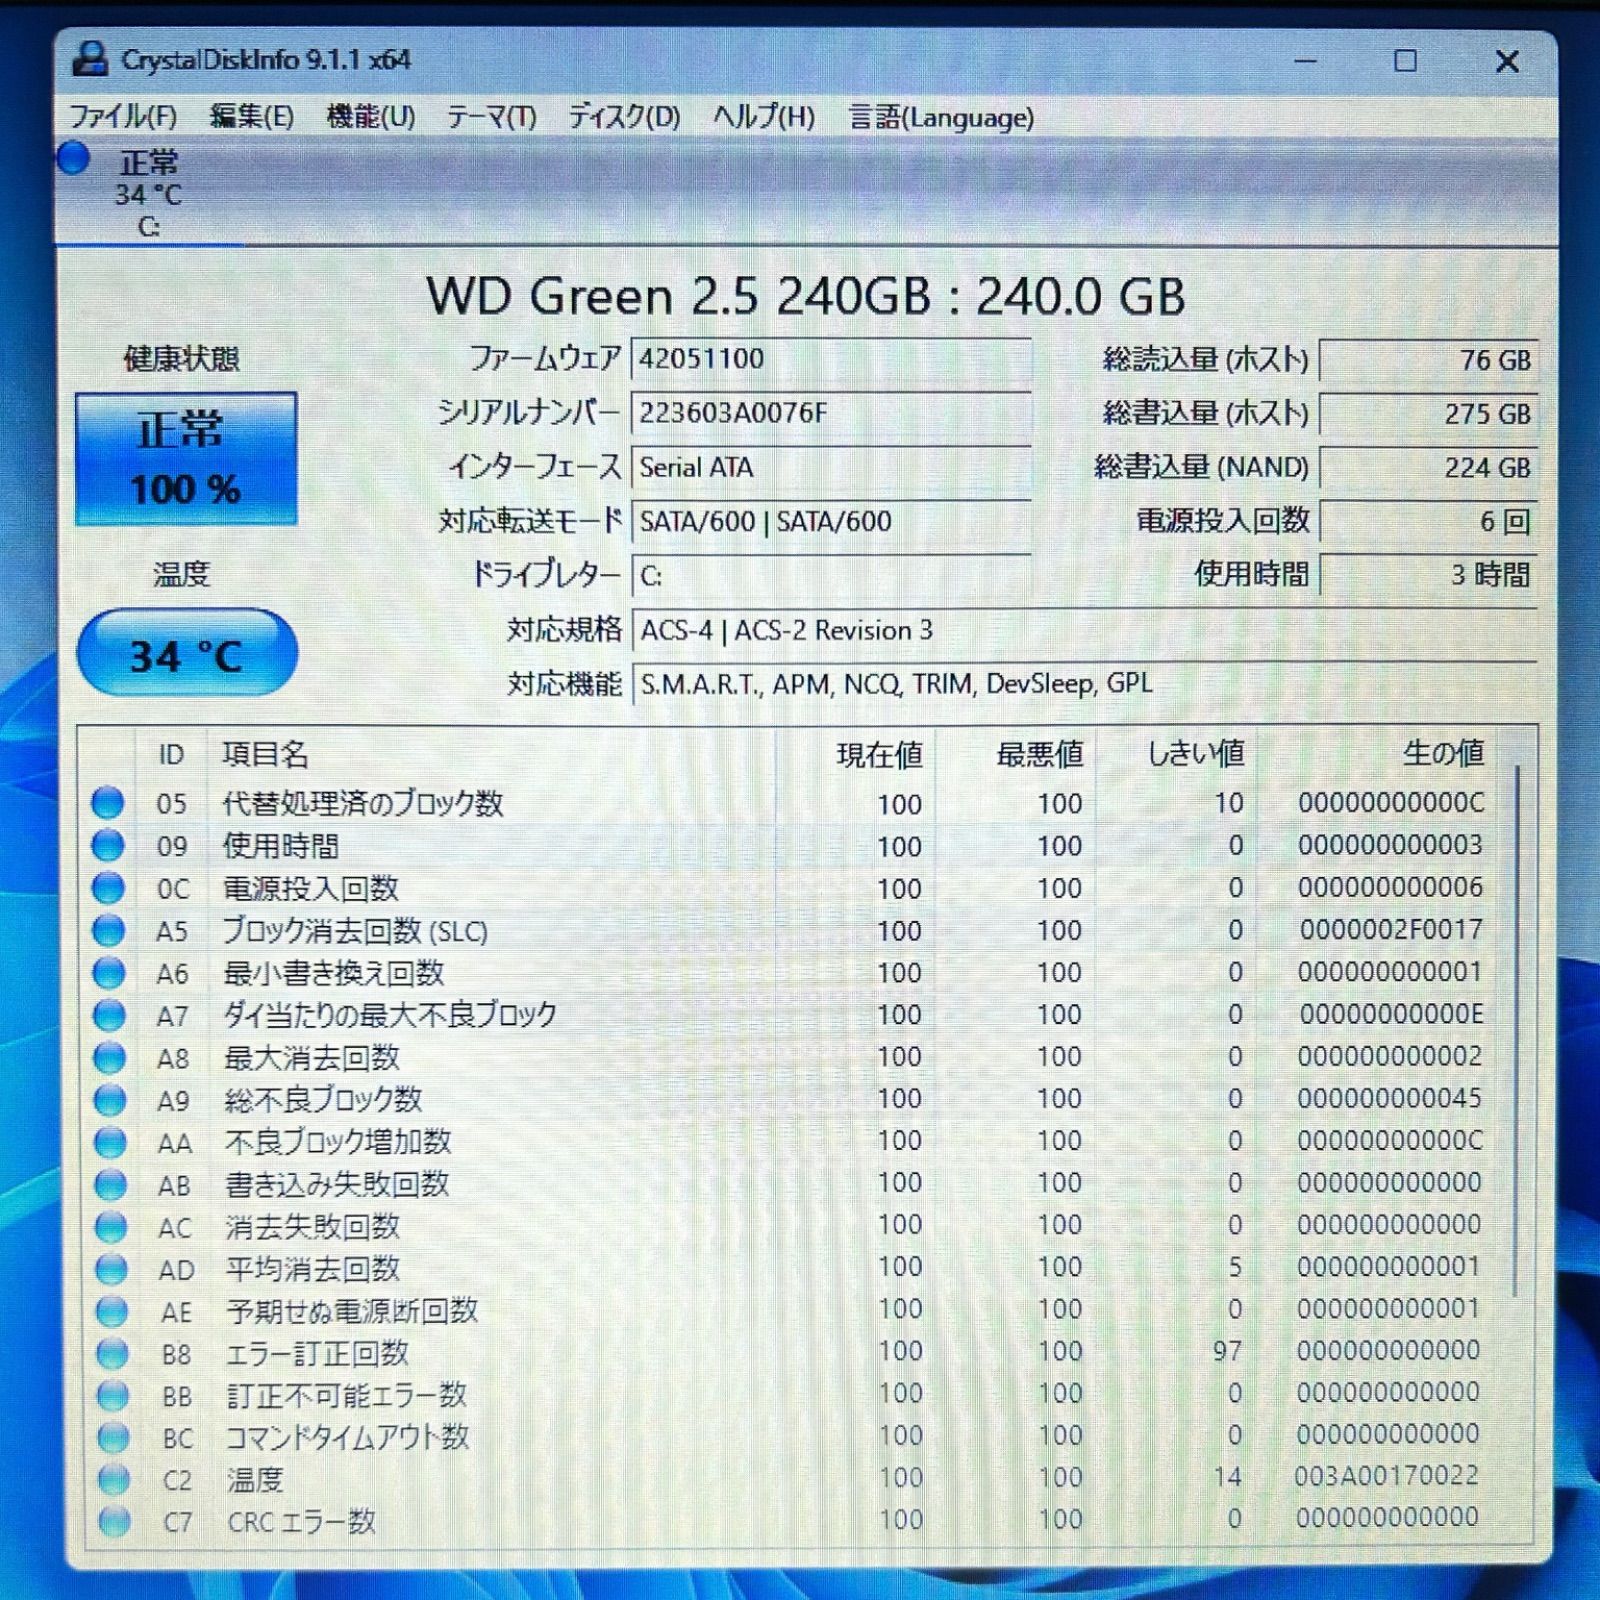Click raw value 0000002F0017
This screenshot has width=1600, height=1600.
point(1391,930)
